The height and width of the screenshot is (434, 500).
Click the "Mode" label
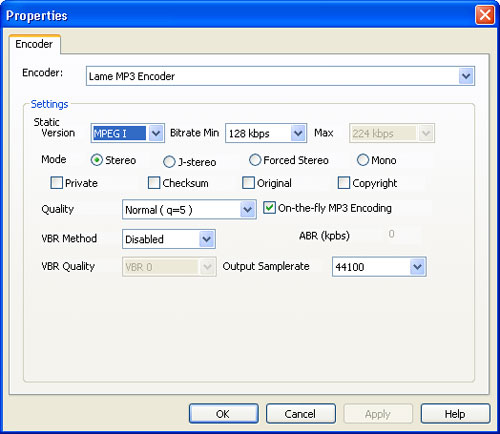click(54, 159)
